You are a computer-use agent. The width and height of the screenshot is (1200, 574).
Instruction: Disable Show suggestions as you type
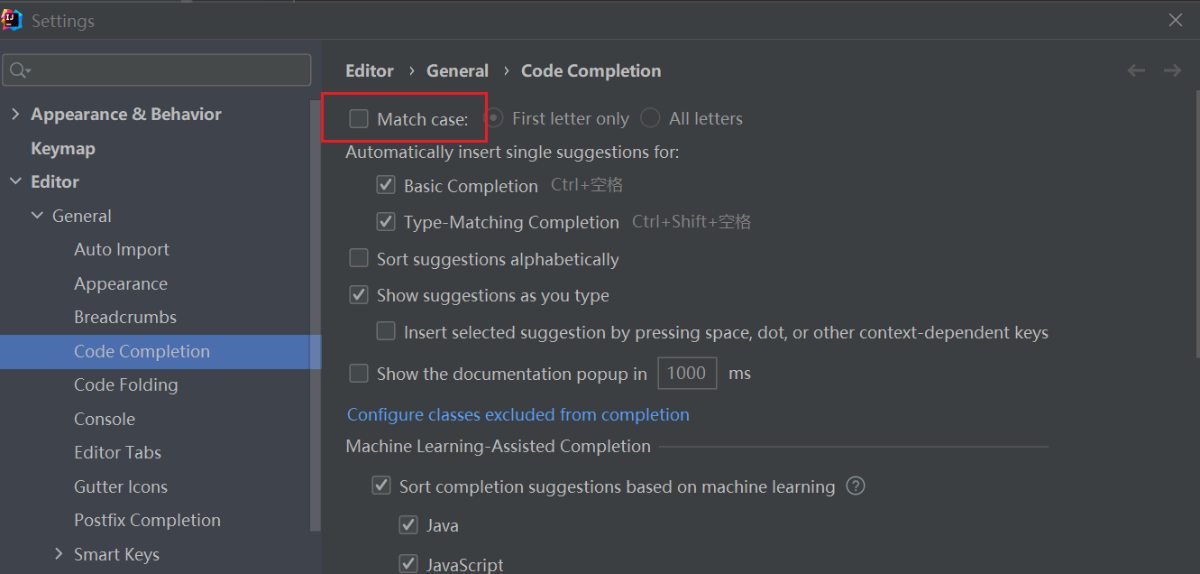pos(359,296)
